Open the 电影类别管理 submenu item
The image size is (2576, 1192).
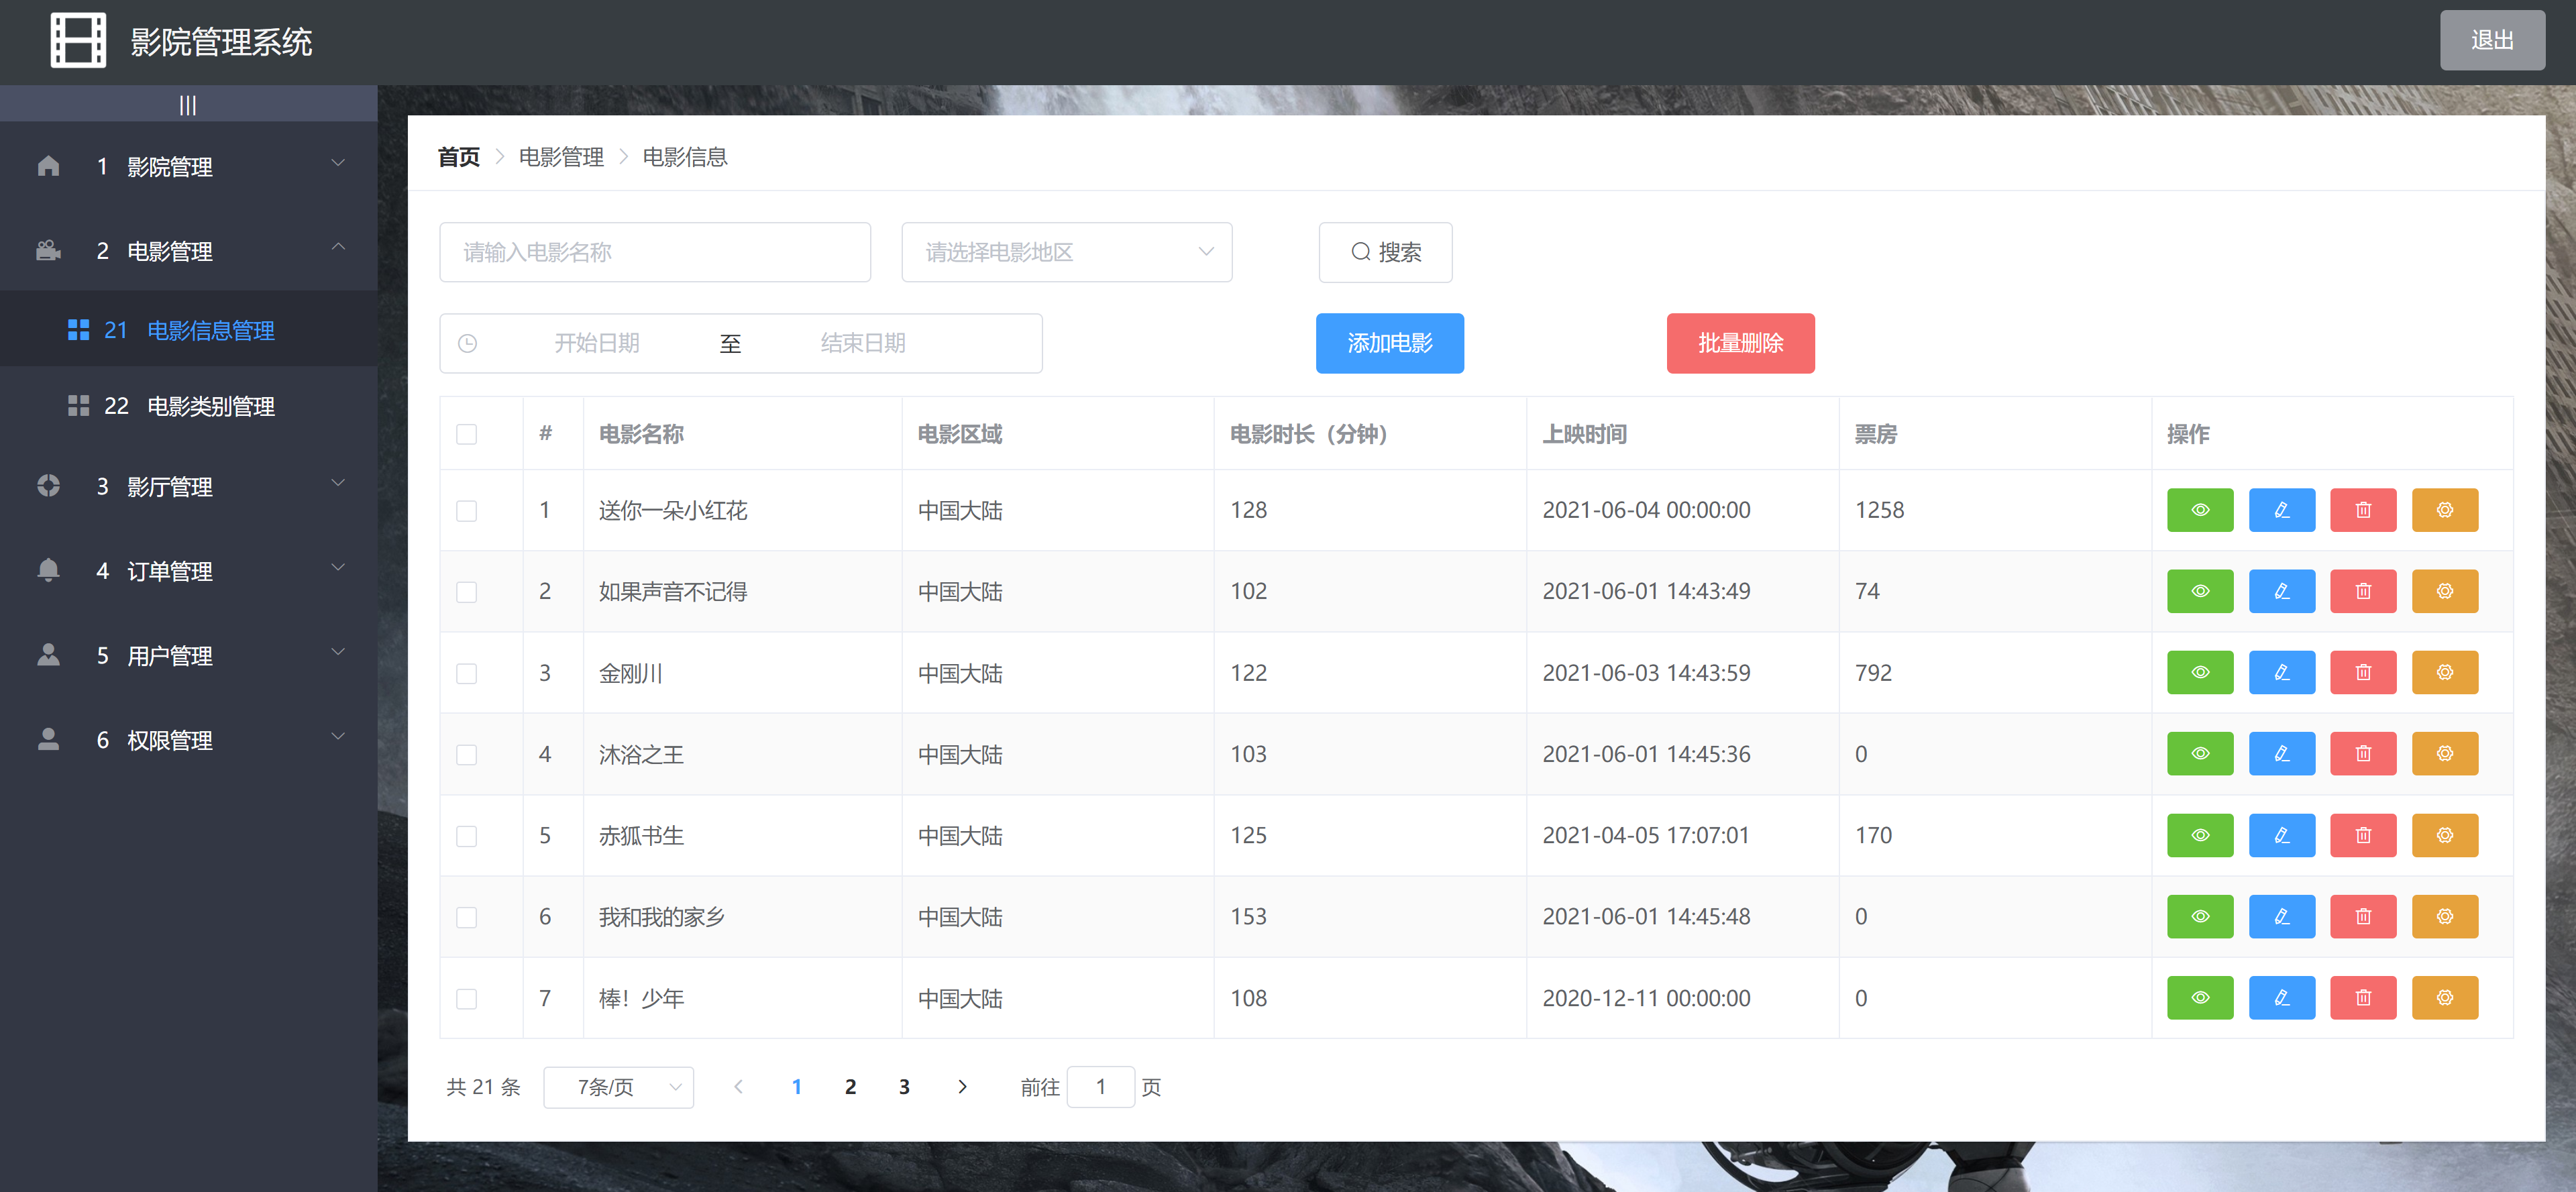[x=210, y=406]
